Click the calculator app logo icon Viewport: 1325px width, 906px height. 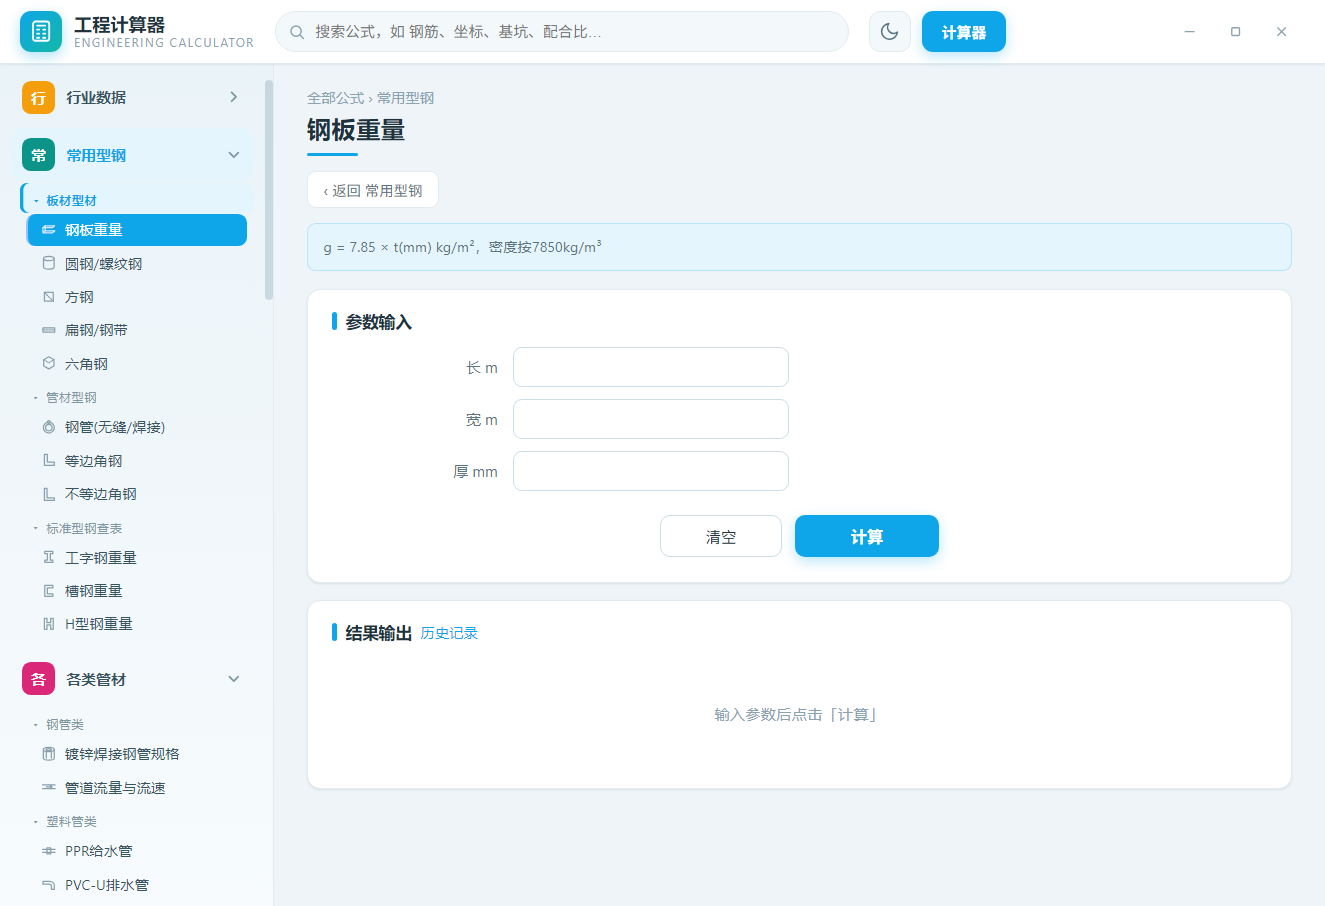point(41,32)
